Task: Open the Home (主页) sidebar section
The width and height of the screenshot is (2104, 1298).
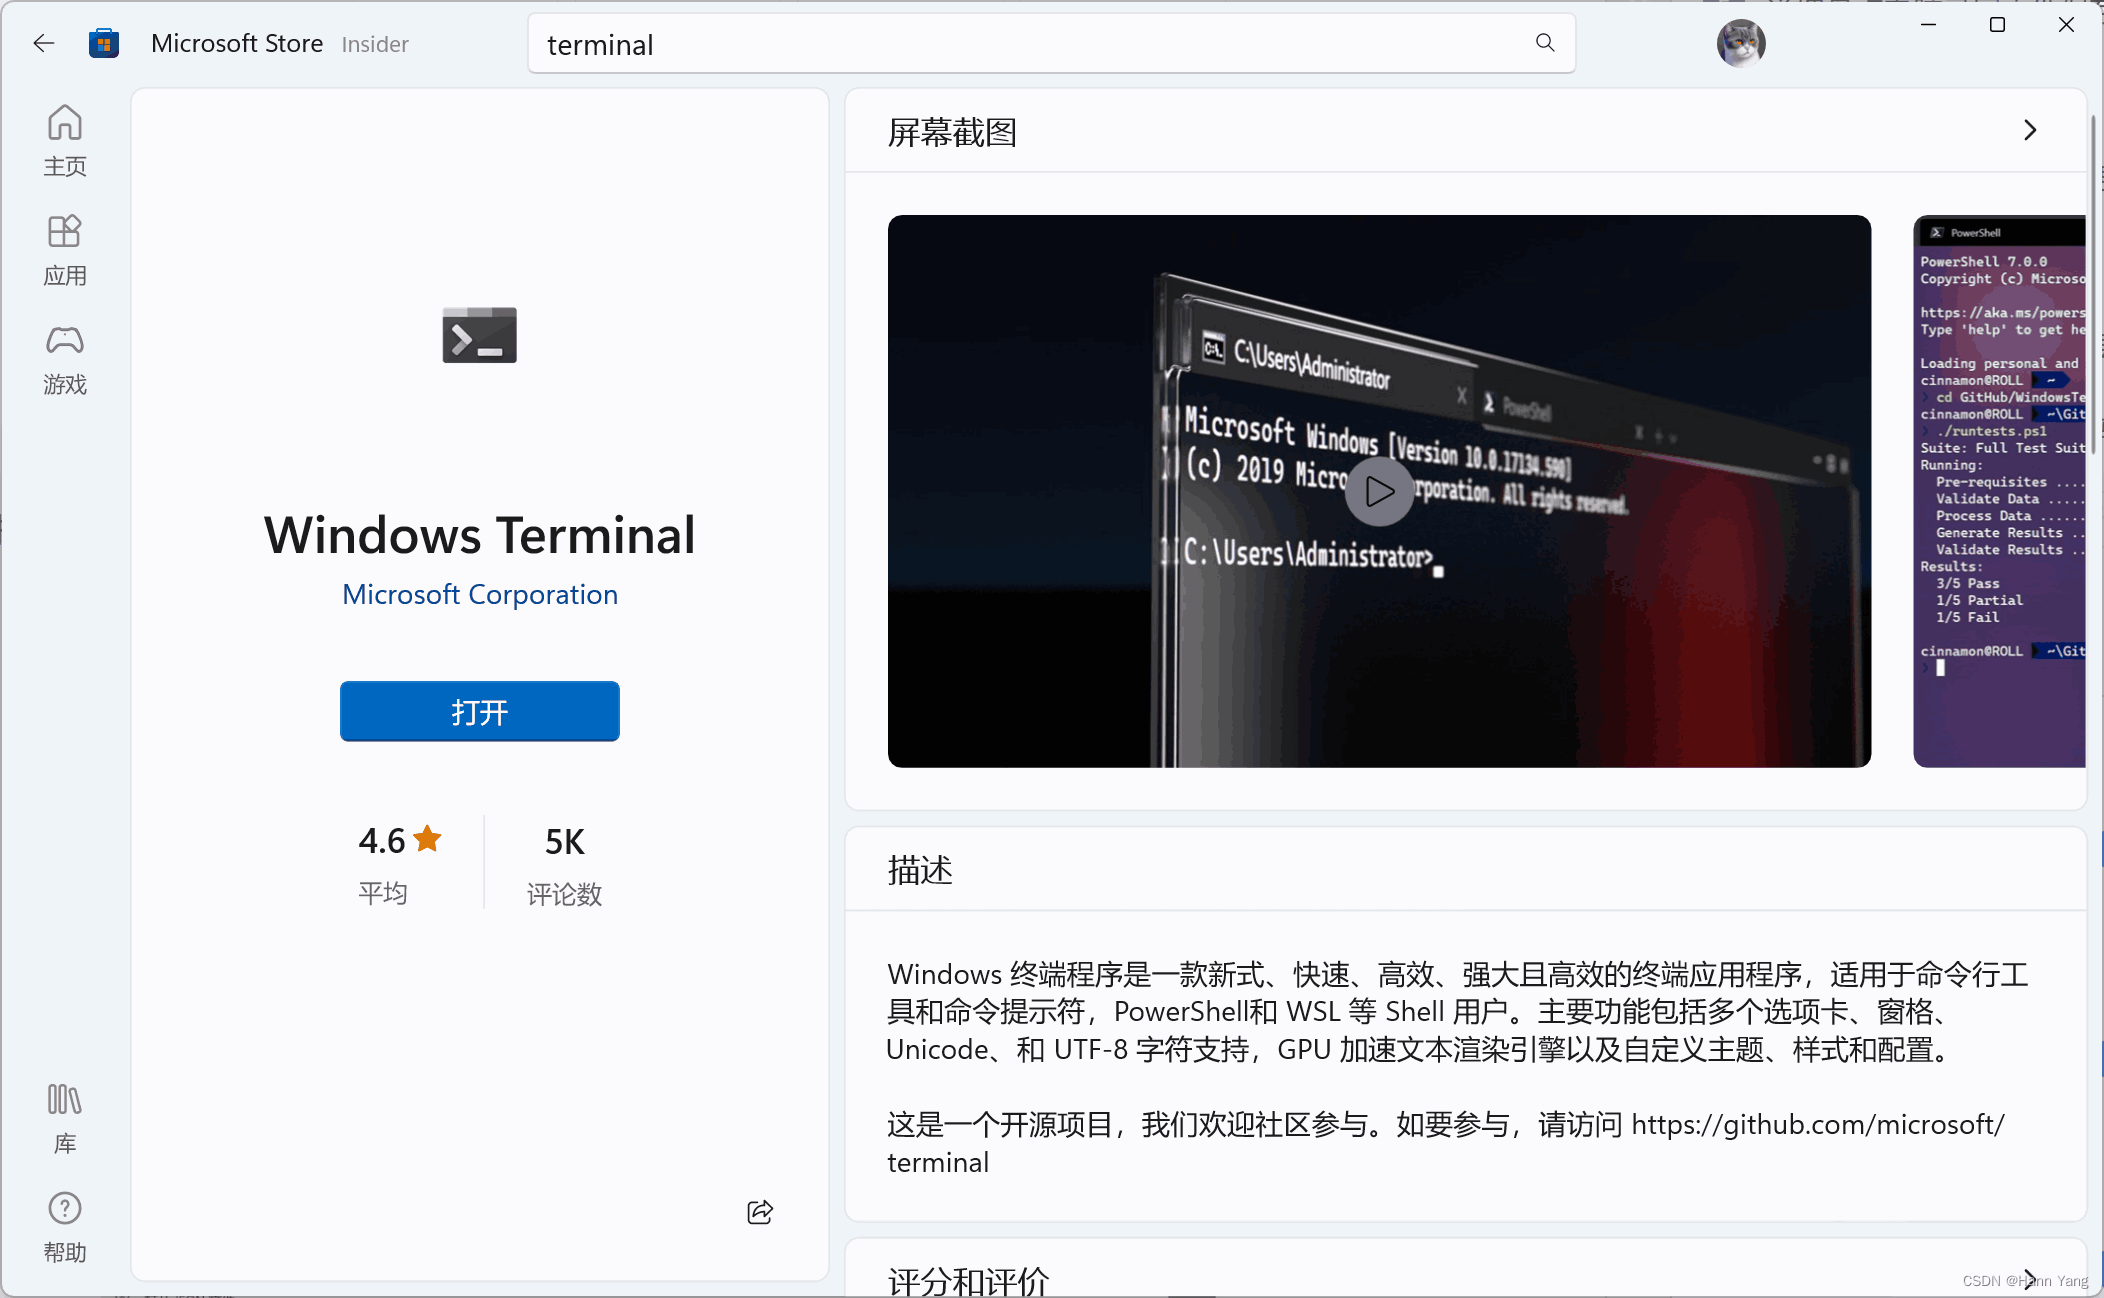Action: pos(65,141)
